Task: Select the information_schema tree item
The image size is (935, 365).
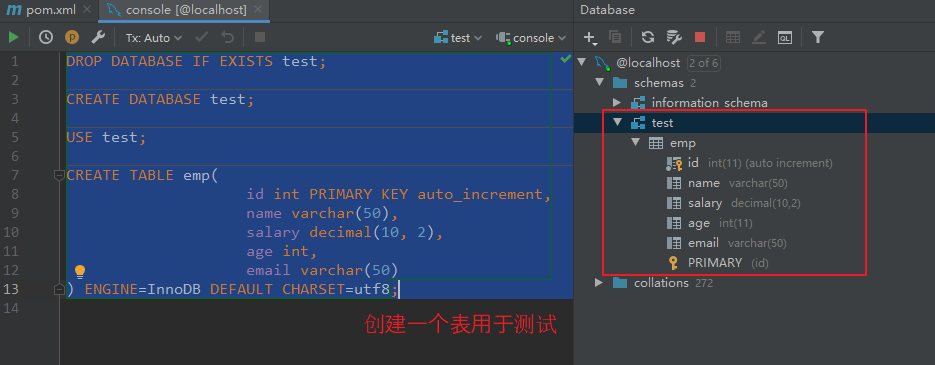Action: [710, 103]
